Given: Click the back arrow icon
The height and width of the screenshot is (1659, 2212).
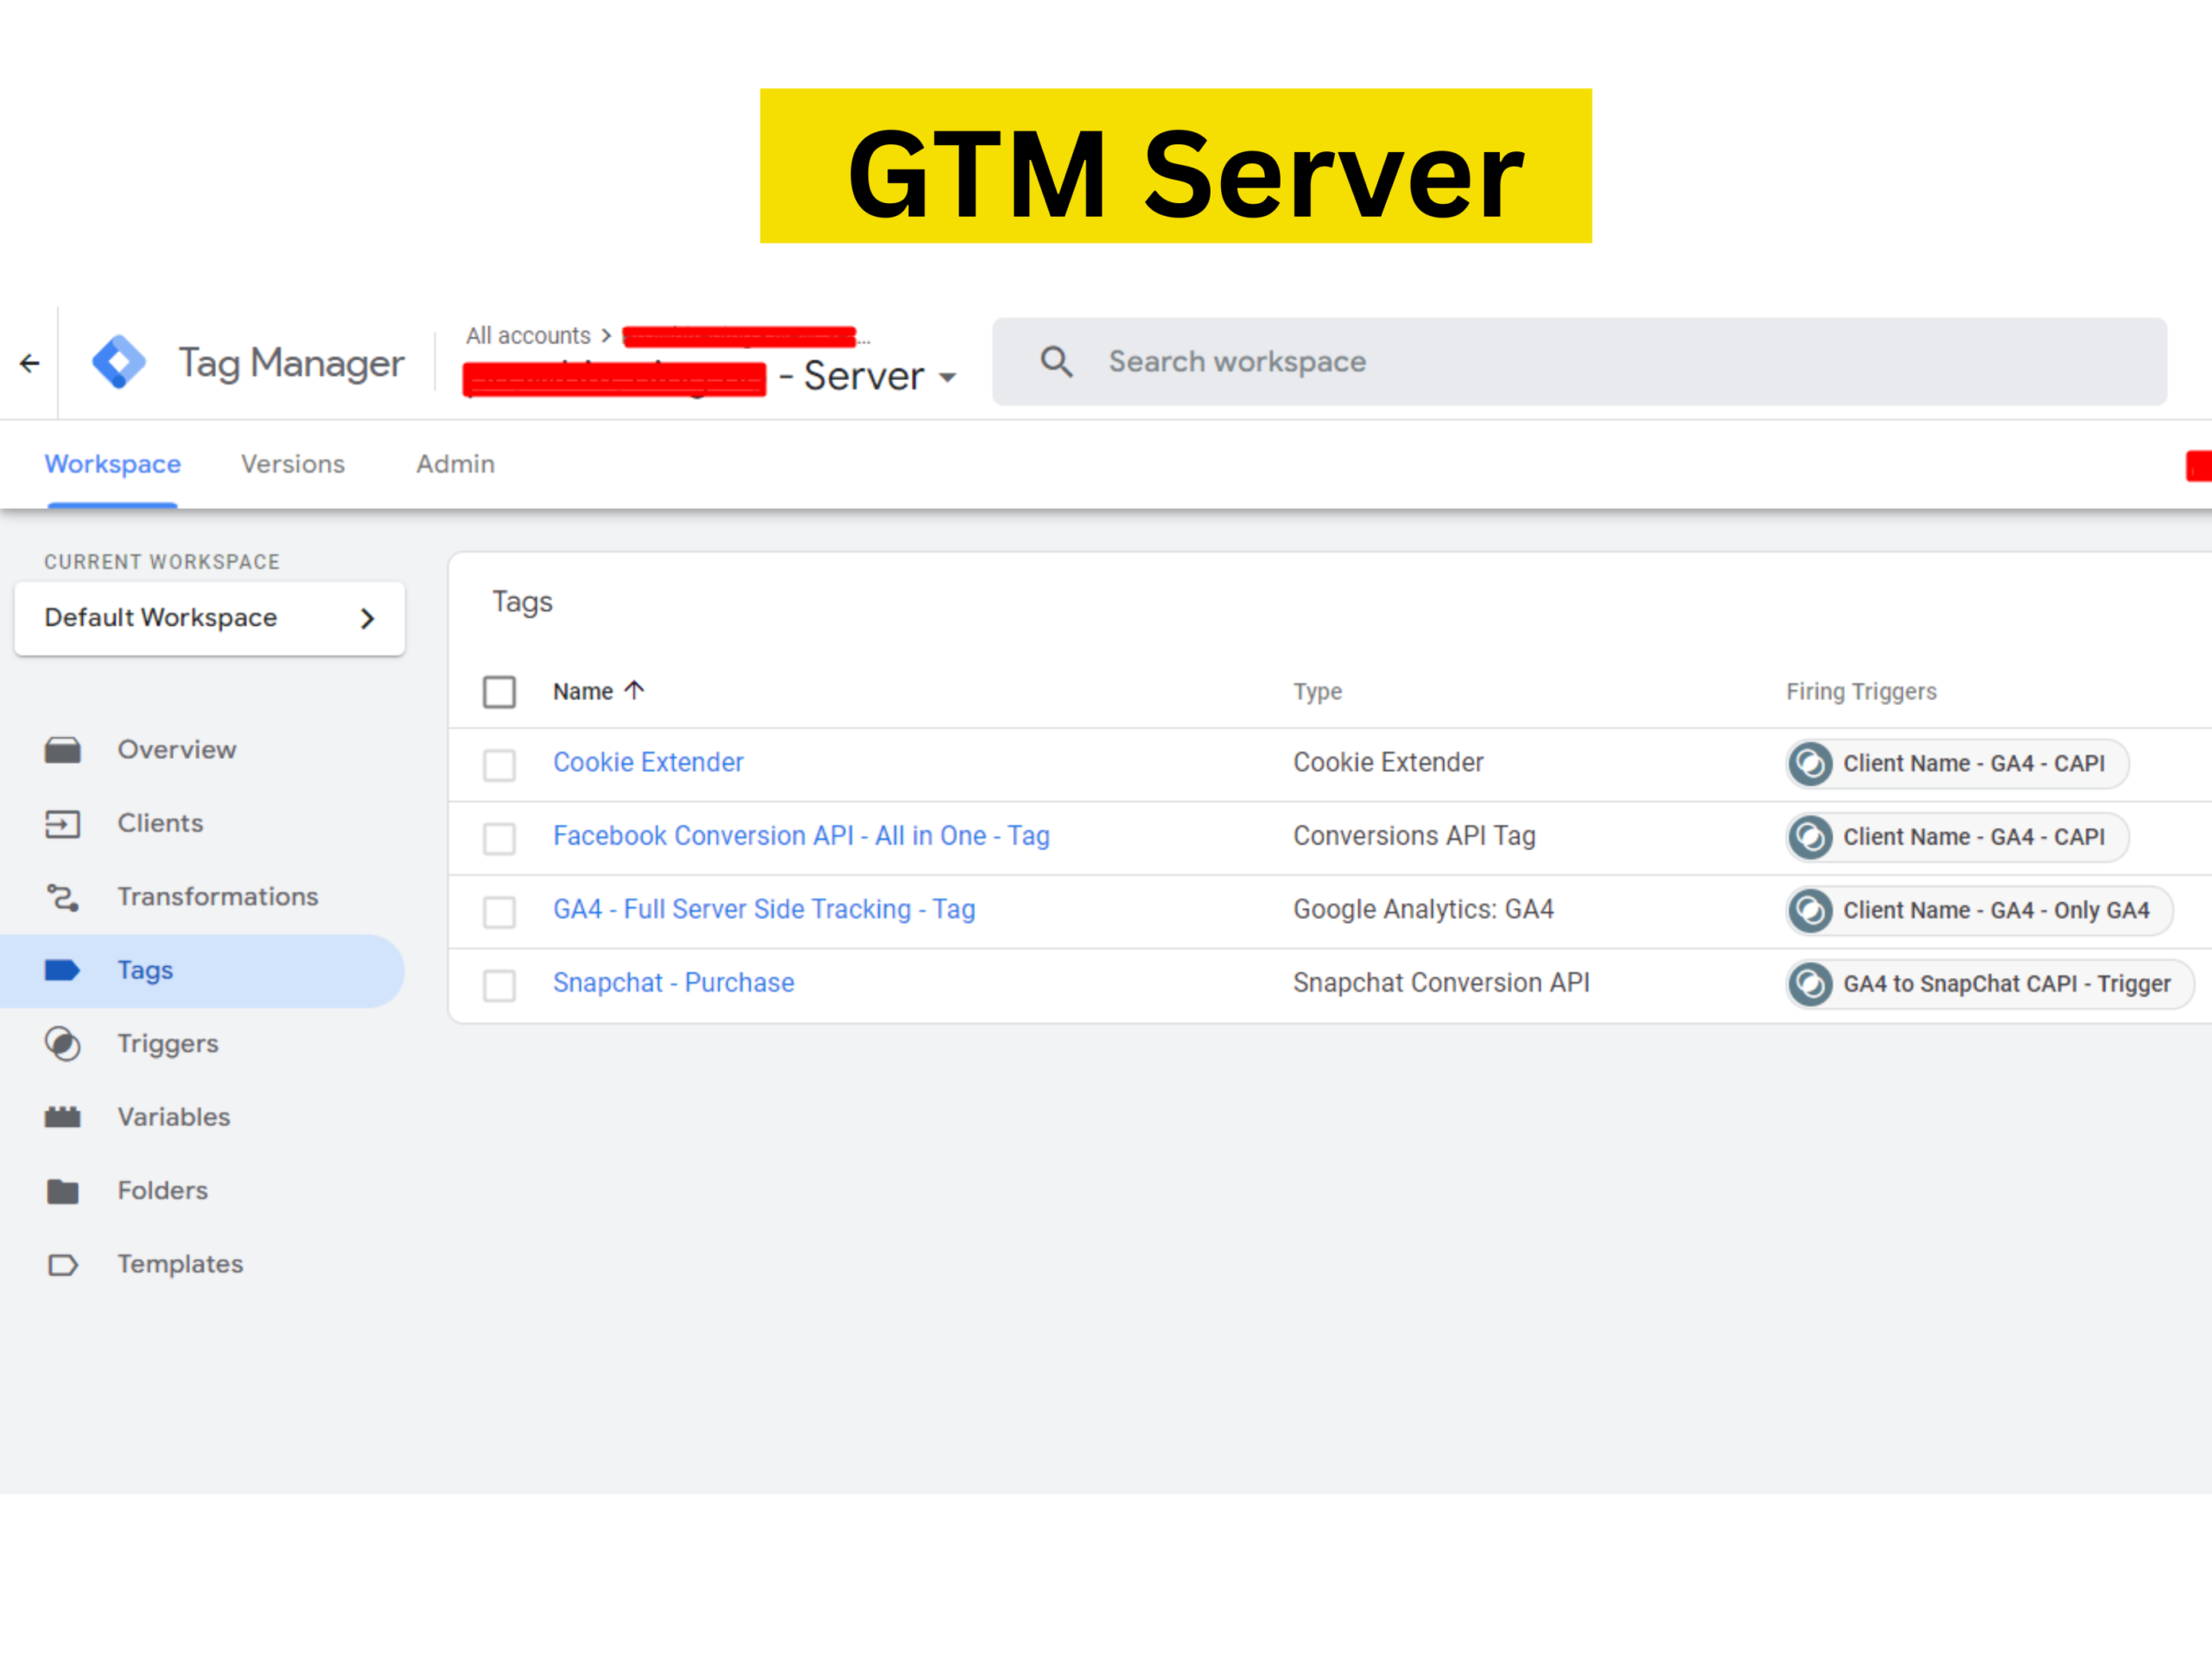Looking at the screenshot, I should [x=30, y=363].
